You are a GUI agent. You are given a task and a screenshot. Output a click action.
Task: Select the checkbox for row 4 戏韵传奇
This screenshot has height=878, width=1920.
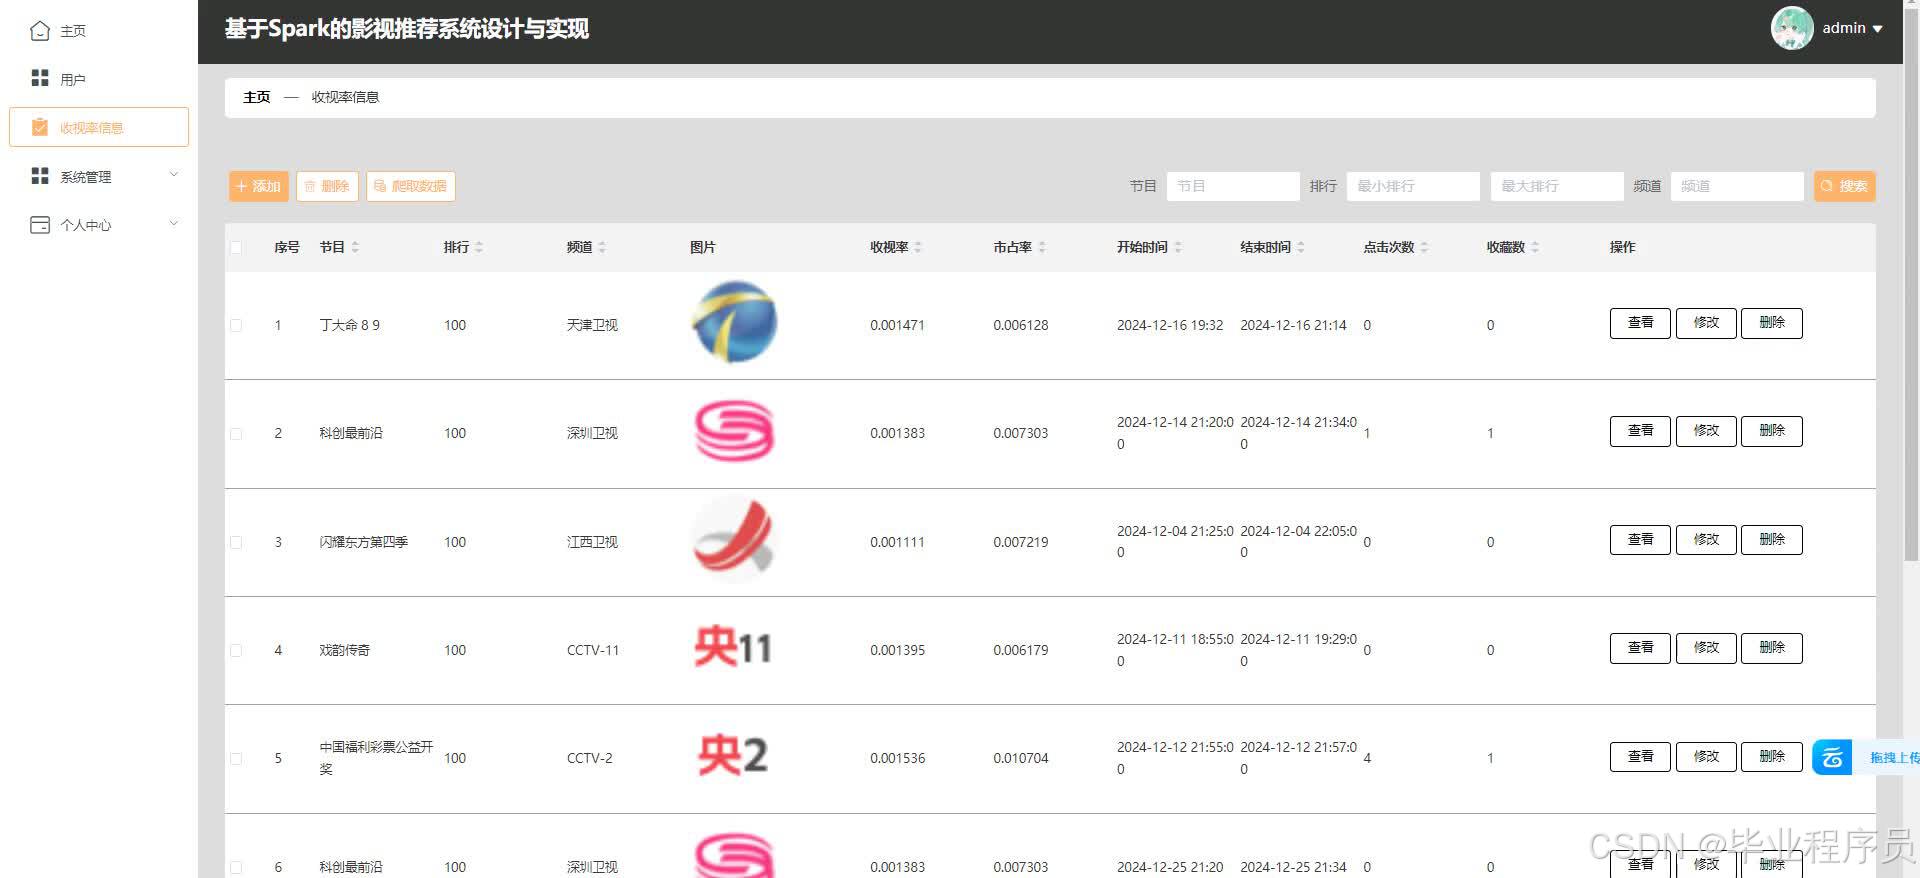236,650
